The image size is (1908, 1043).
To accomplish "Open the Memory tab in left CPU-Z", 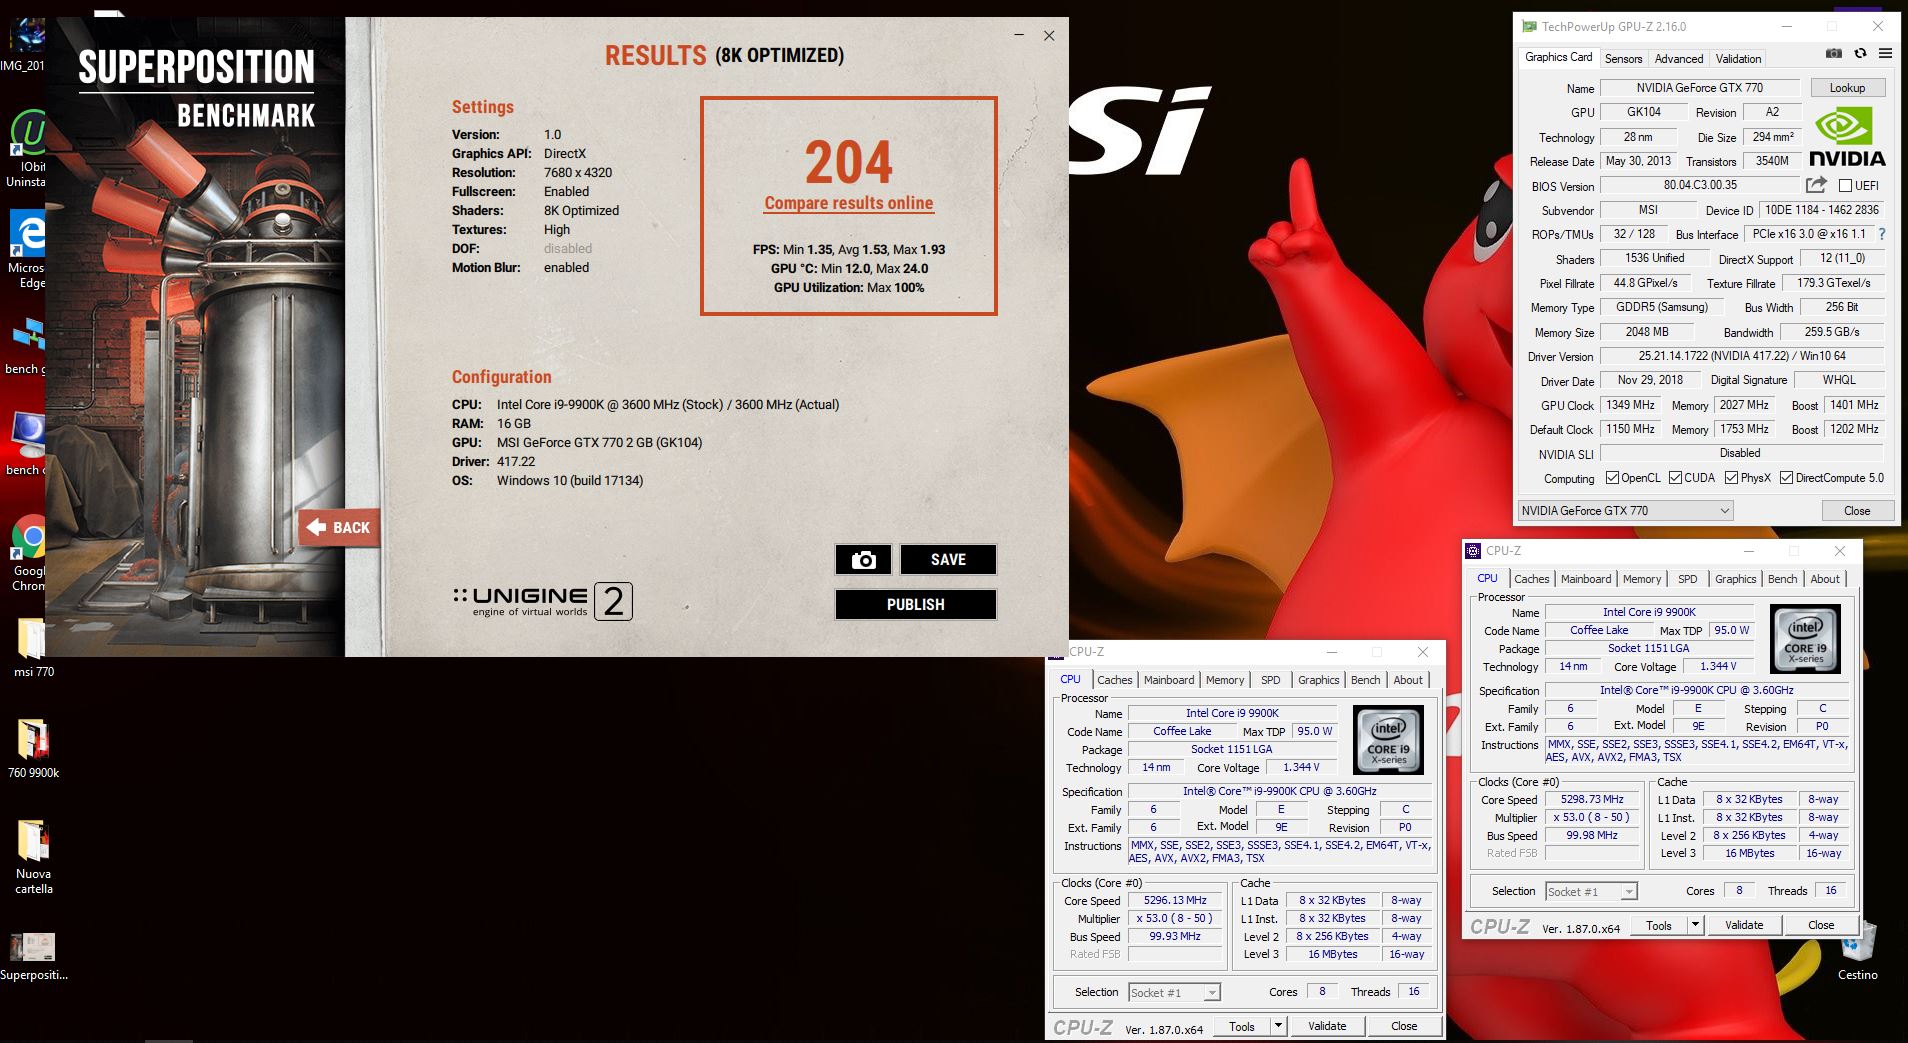I will tap(1225, 680).
